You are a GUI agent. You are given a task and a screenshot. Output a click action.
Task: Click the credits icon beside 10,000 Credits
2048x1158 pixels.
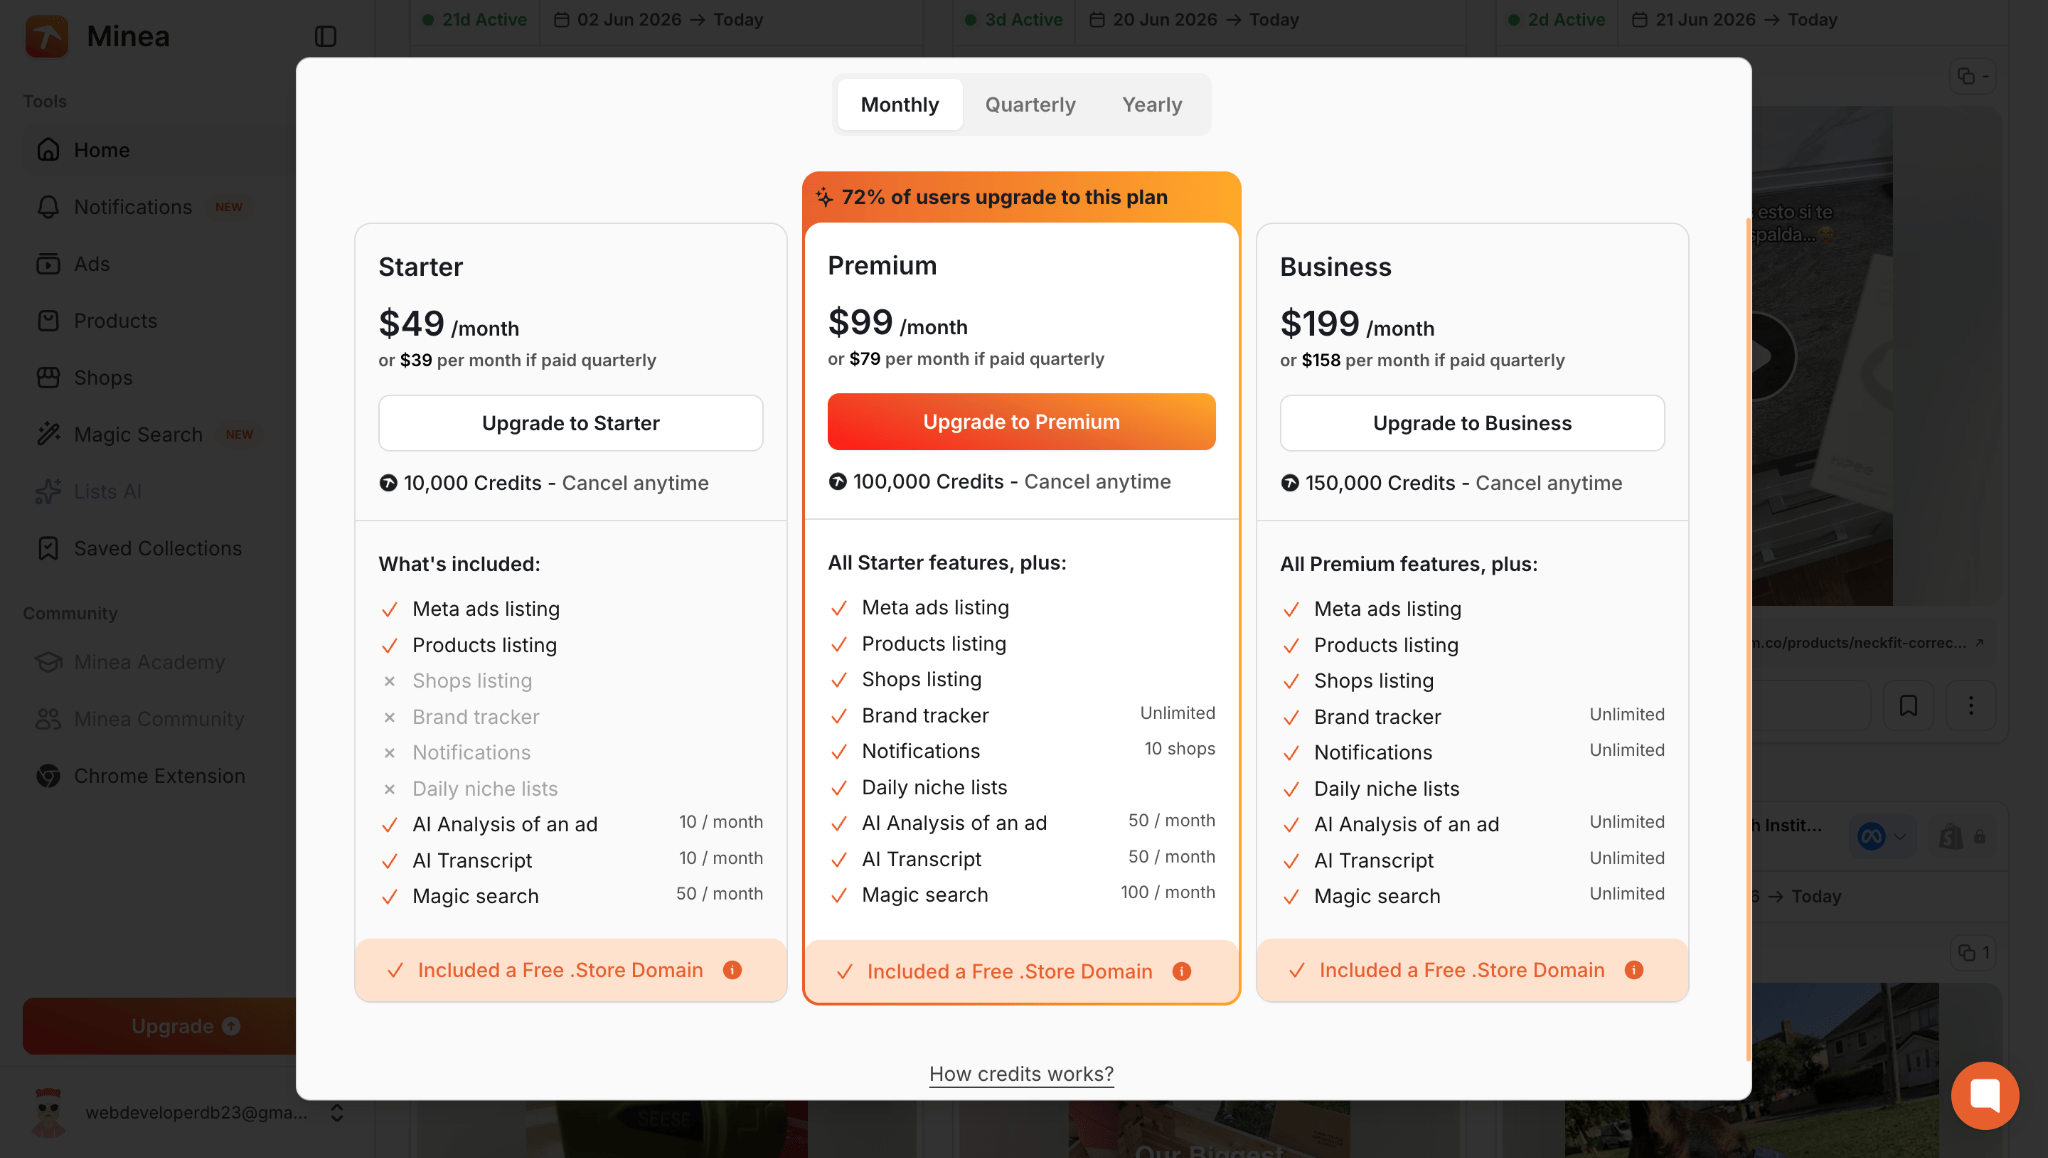pyautogui.click(x=388, y=483)
